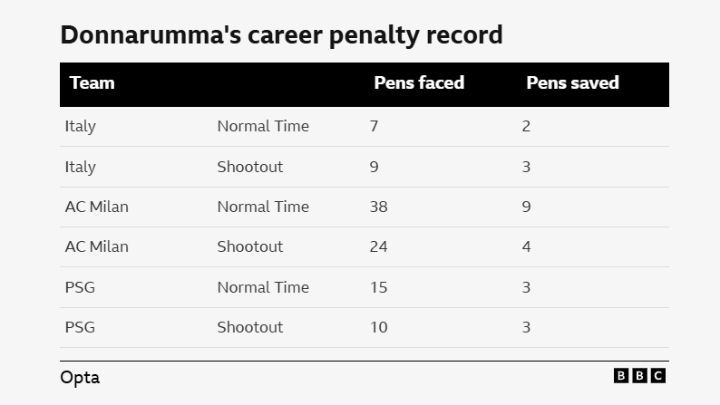The width and height of the screenshot is (720, 405).
Task: Click PSG in the Normal Time row
Action: [x=80, y=287]
